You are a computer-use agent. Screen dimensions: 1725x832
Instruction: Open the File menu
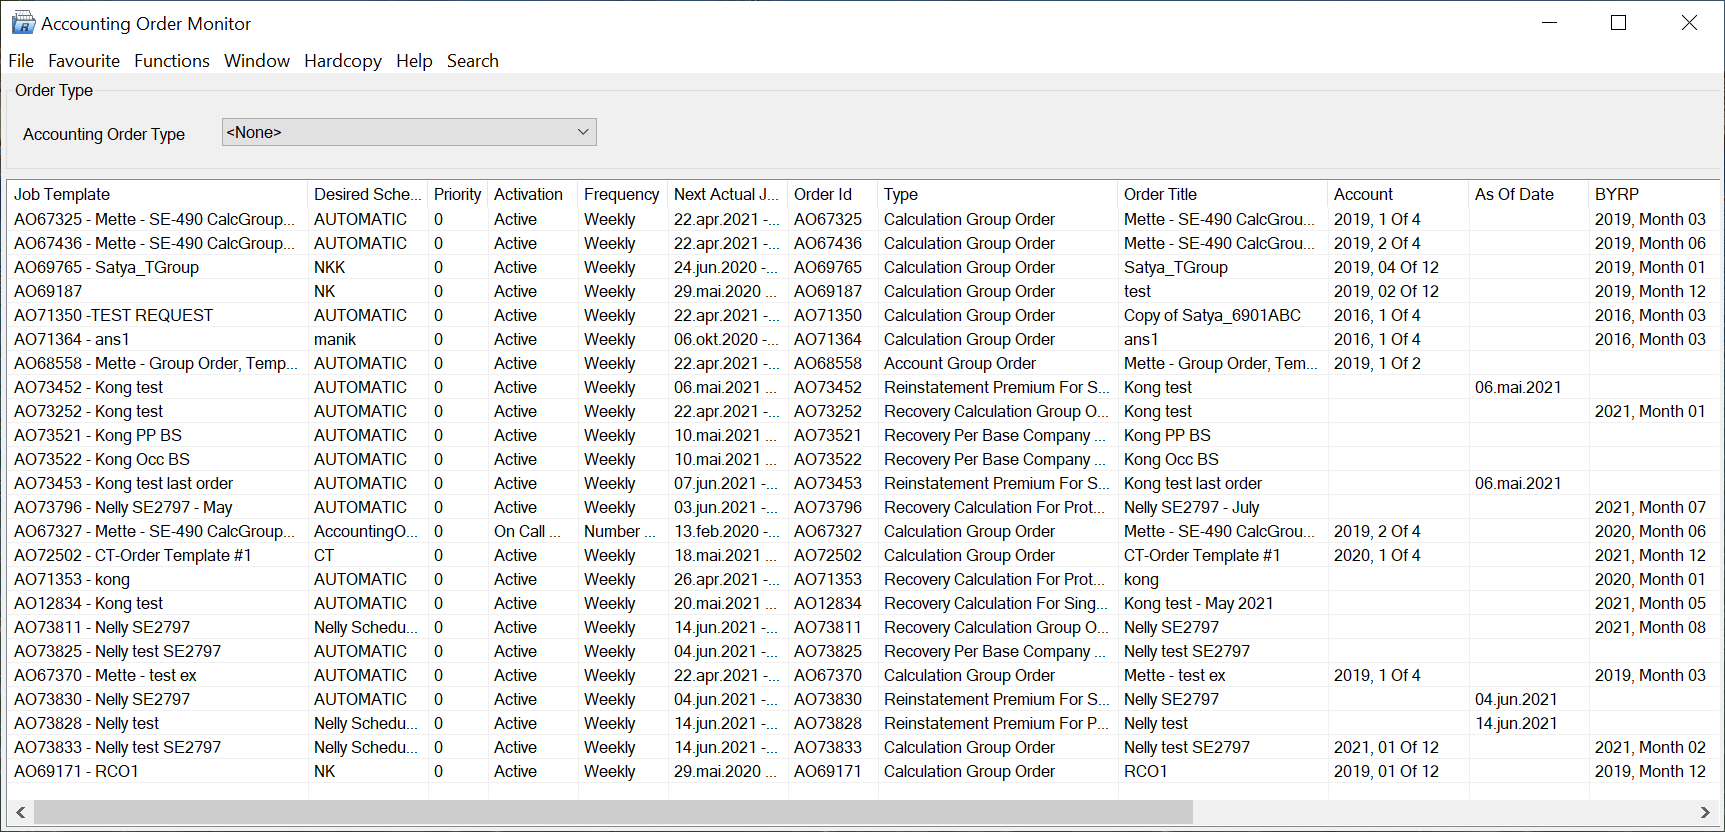[x=21, y=61]
